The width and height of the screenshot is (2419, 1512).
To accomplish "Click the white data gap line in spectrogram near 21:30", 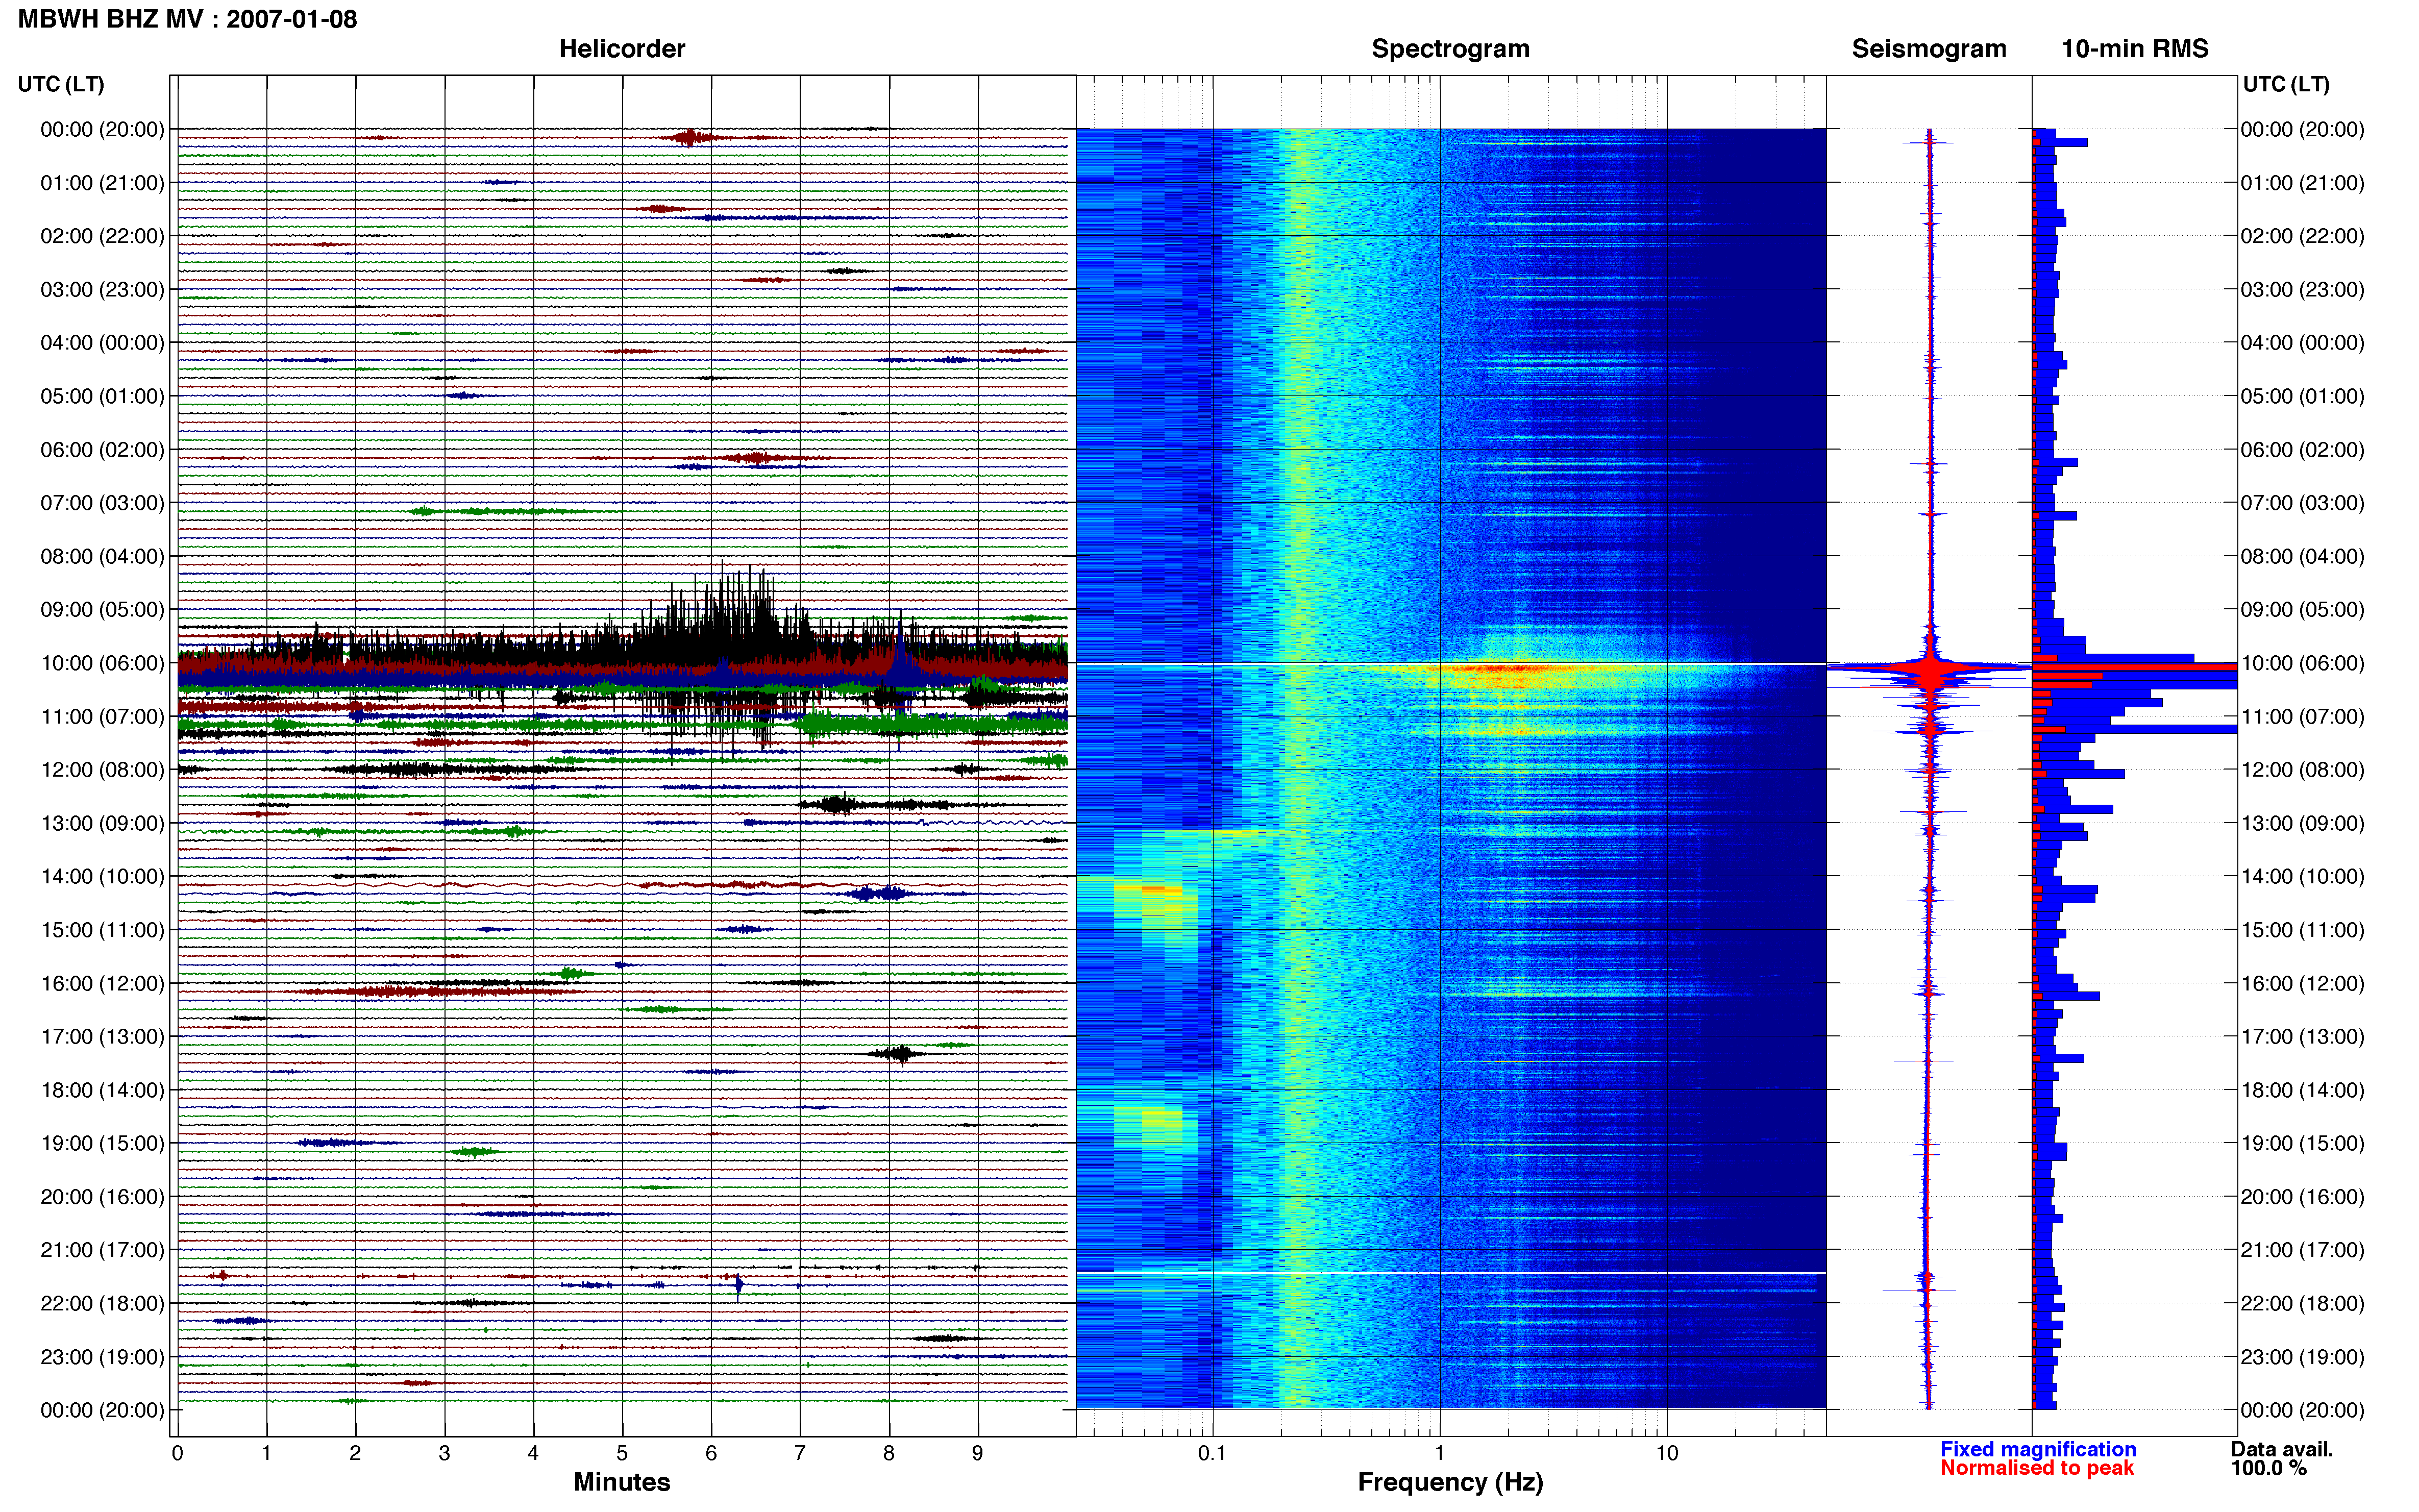I will coord(1450,1273).
